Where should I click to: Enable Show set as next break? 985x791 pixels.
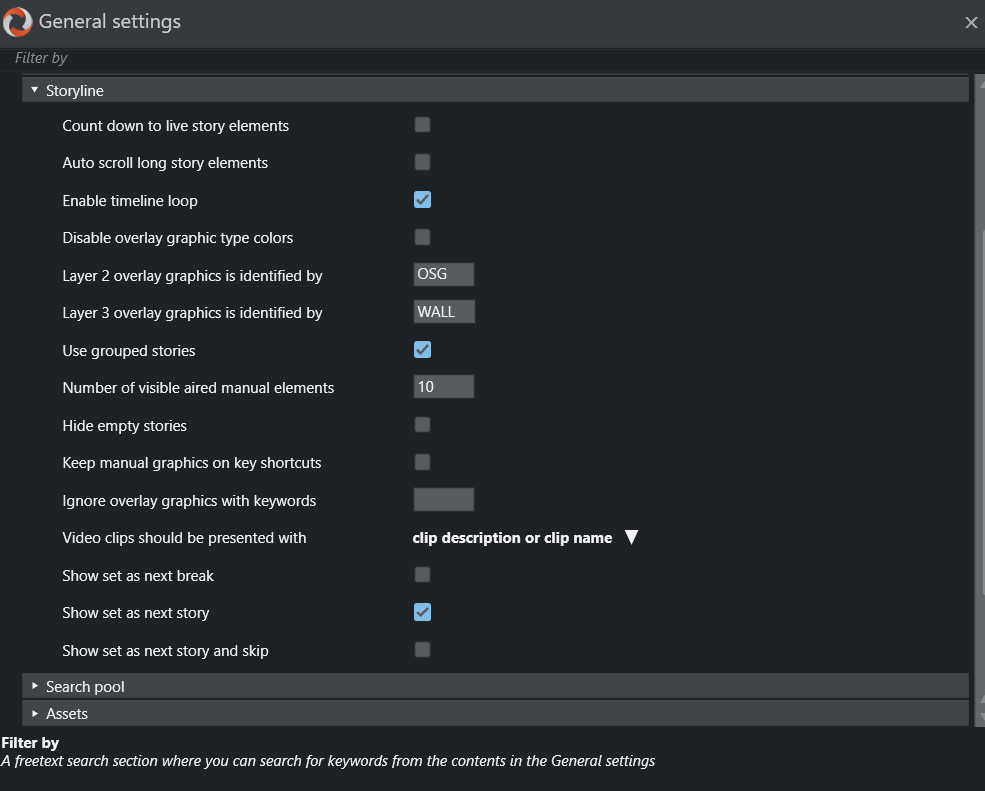(x=422, y=575)
